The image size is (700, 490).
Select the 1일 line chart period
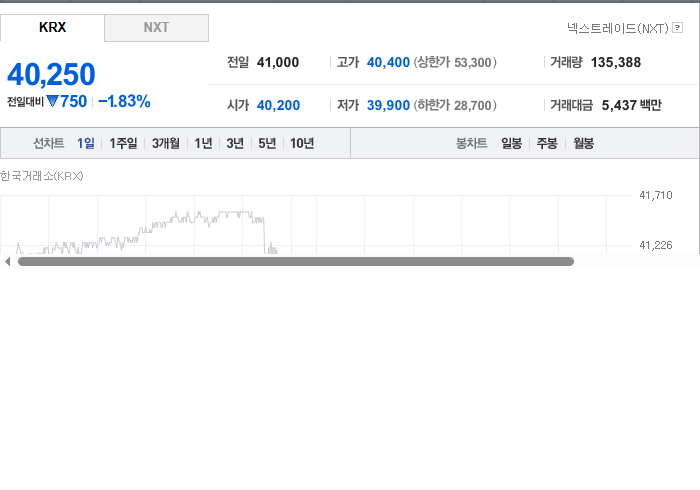pos(86,143)
